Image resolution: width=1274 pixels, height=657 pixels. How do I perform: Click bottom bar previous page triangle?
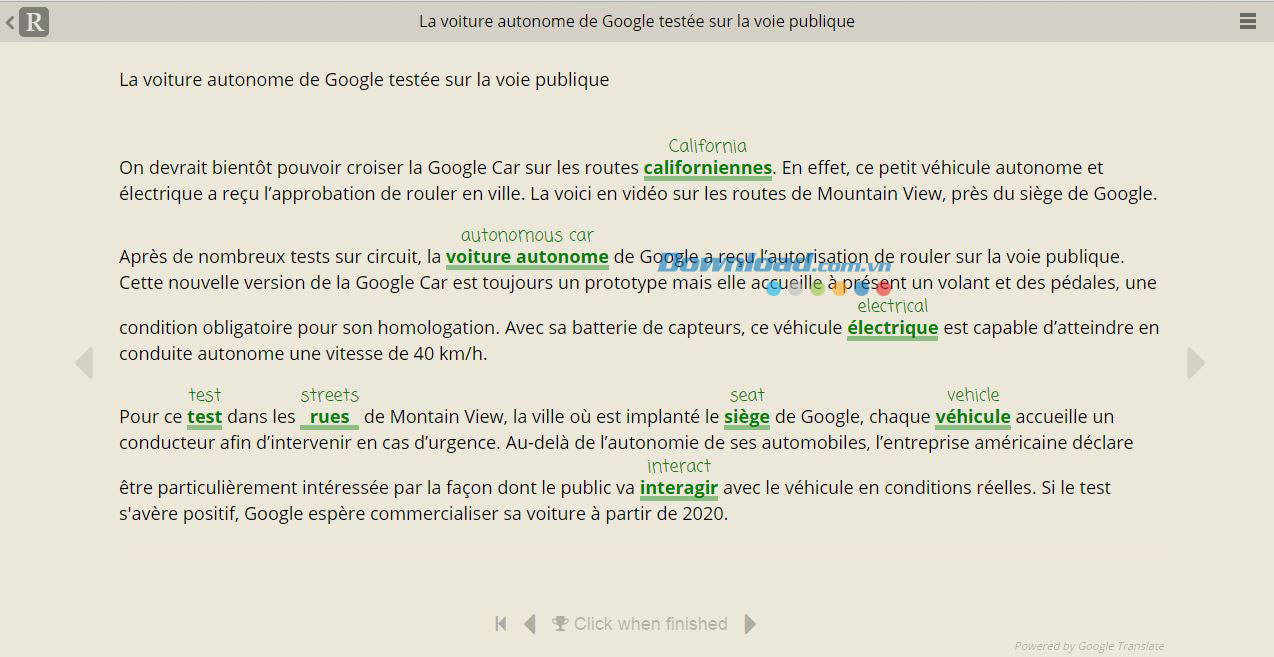click(530, 624)
